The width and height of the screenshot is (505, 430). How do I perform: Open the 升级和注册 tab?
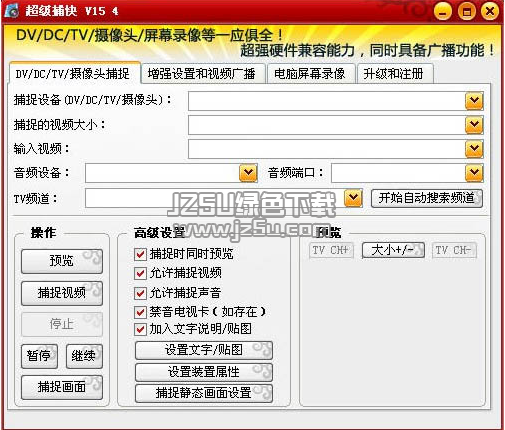395,73
